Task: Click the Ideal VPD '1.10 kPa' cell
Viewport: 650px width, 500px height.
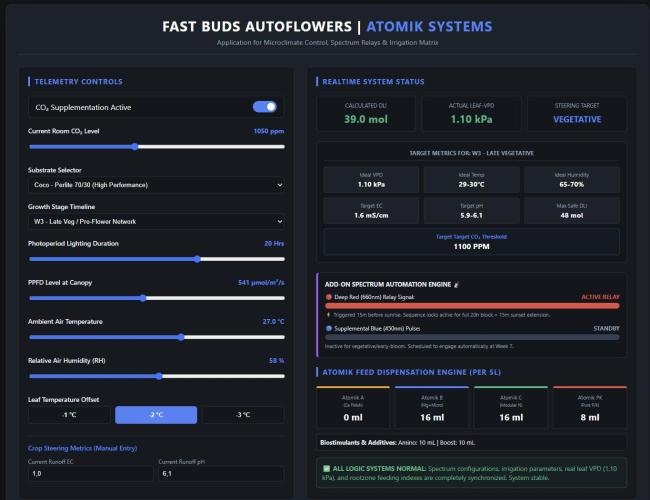Action: [371, 180]
